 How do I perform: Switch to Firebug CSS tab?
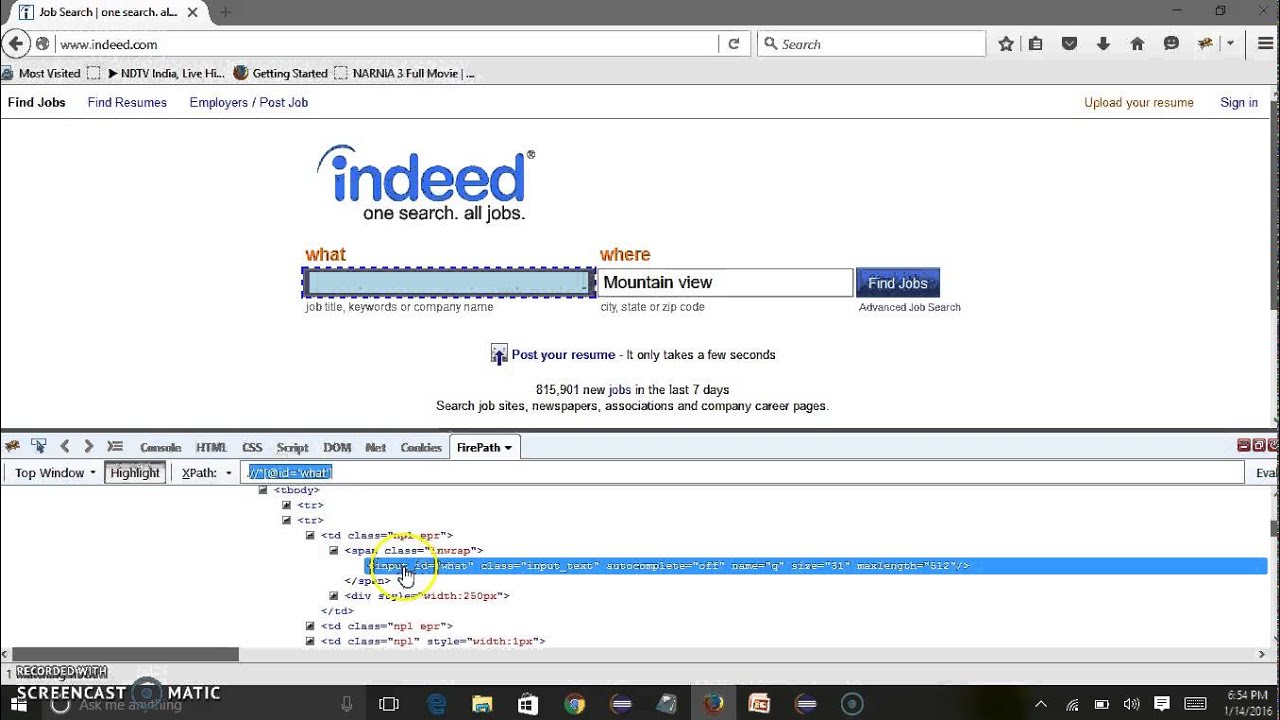[x=252, y=448]
